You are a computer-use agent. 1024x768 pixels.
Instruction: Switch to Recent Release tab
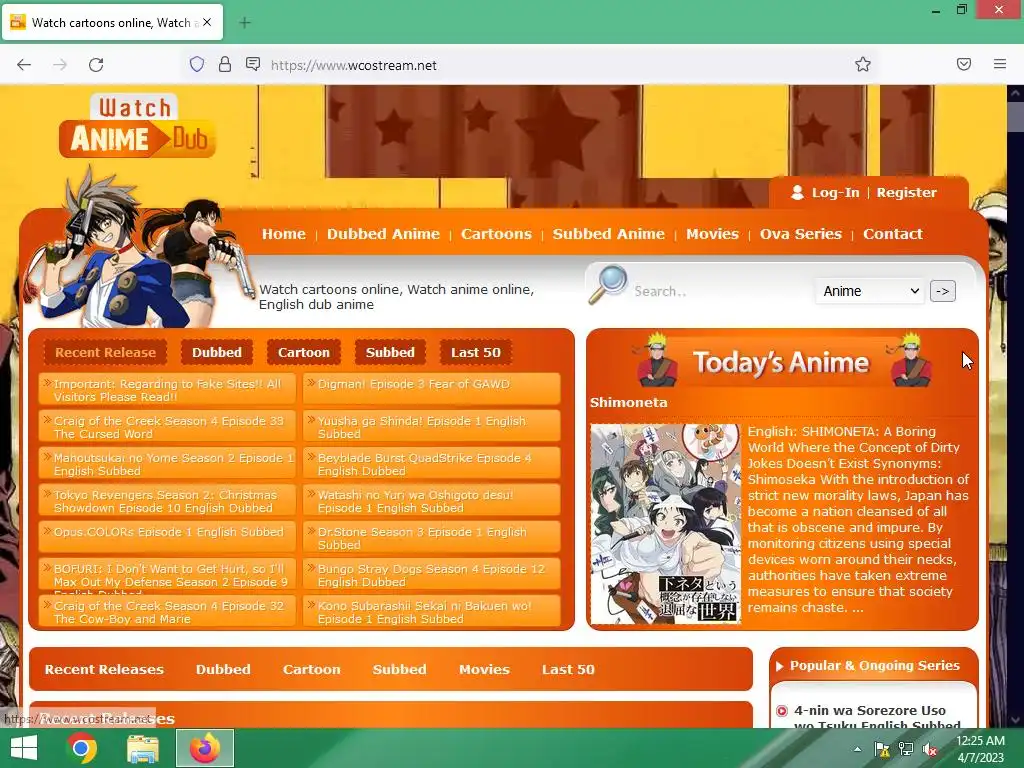(x=105, y=352)
